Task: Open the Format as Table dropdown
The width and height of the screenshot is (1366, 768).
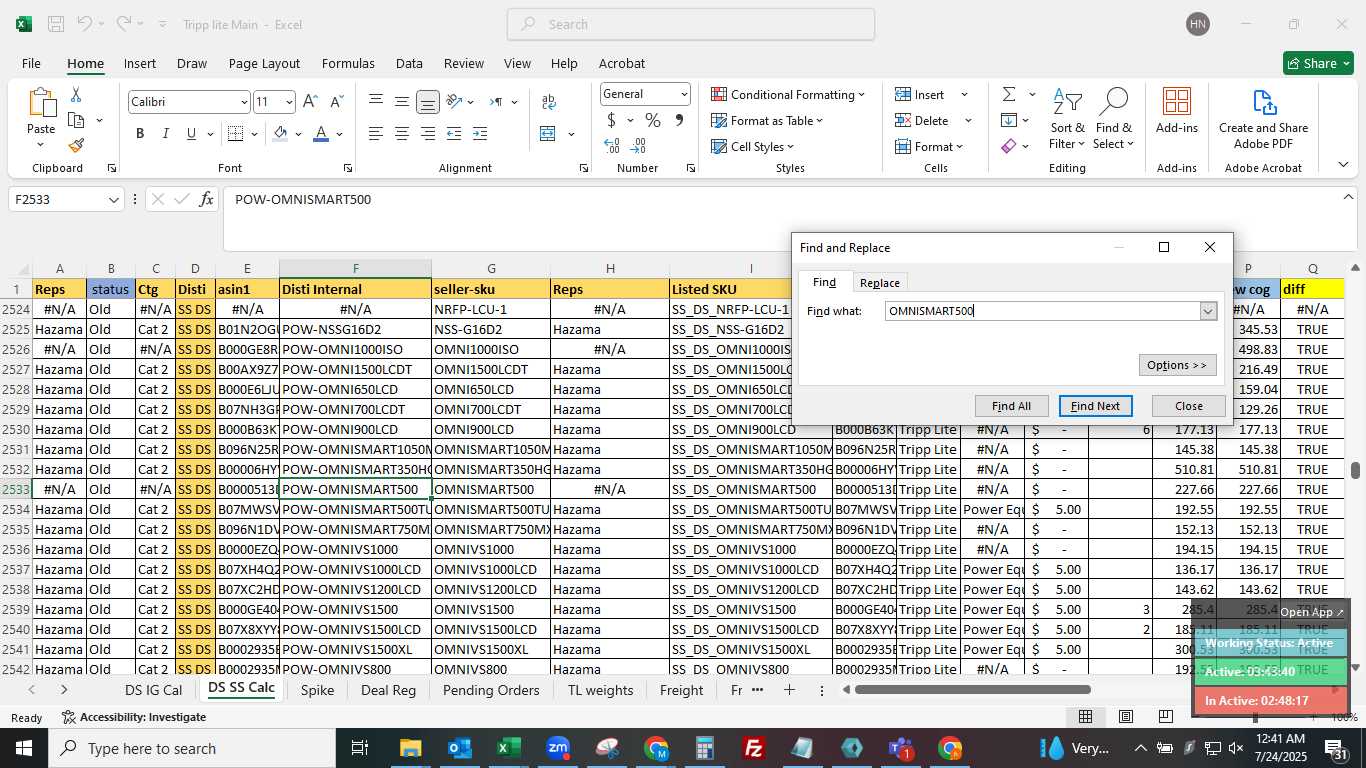Action: point(767,120)
